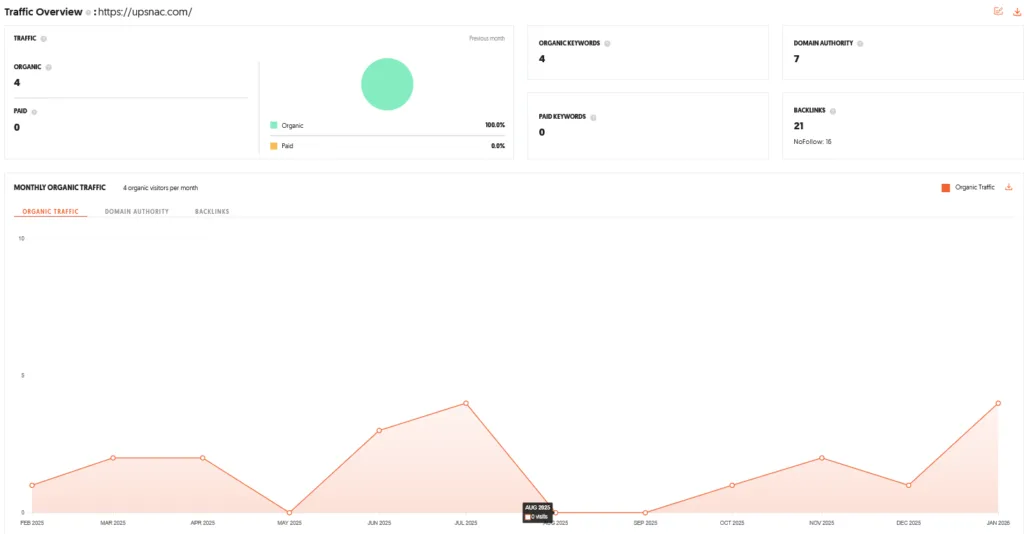Toggle the Organic Traffic legend swatch
The width and height of the screenshot is (1024, 534).
click(945, 188)
